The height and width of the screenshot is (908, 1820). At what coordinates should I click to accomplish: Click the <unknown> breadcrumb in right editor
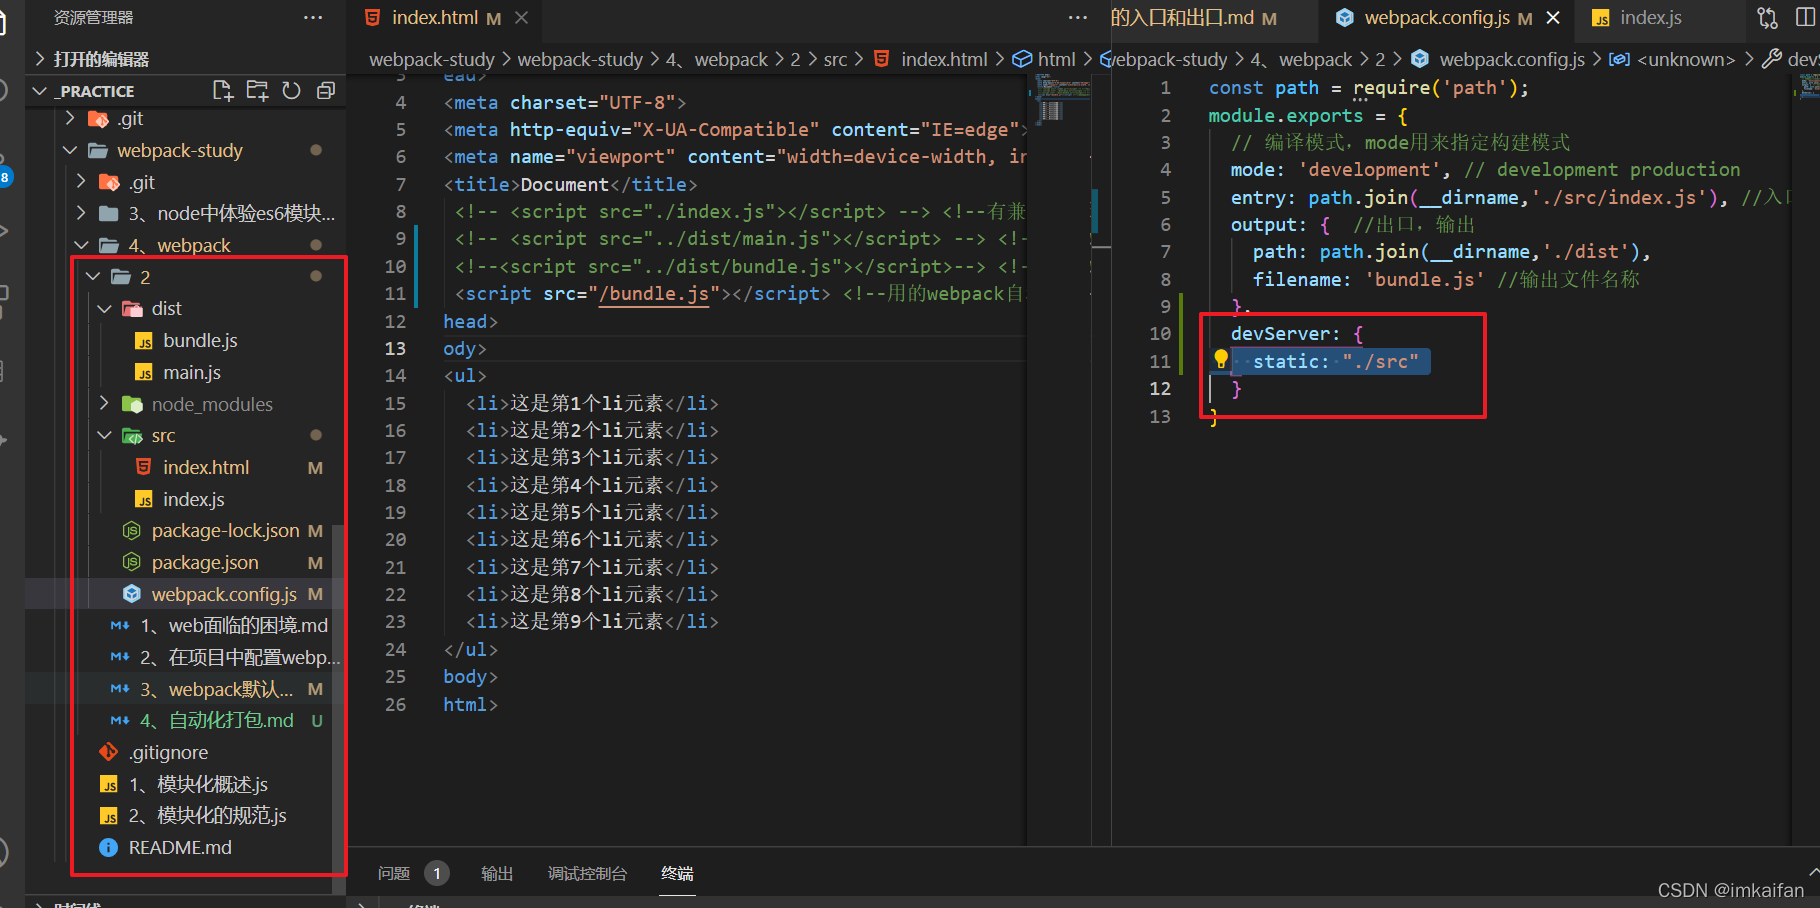1686,60
